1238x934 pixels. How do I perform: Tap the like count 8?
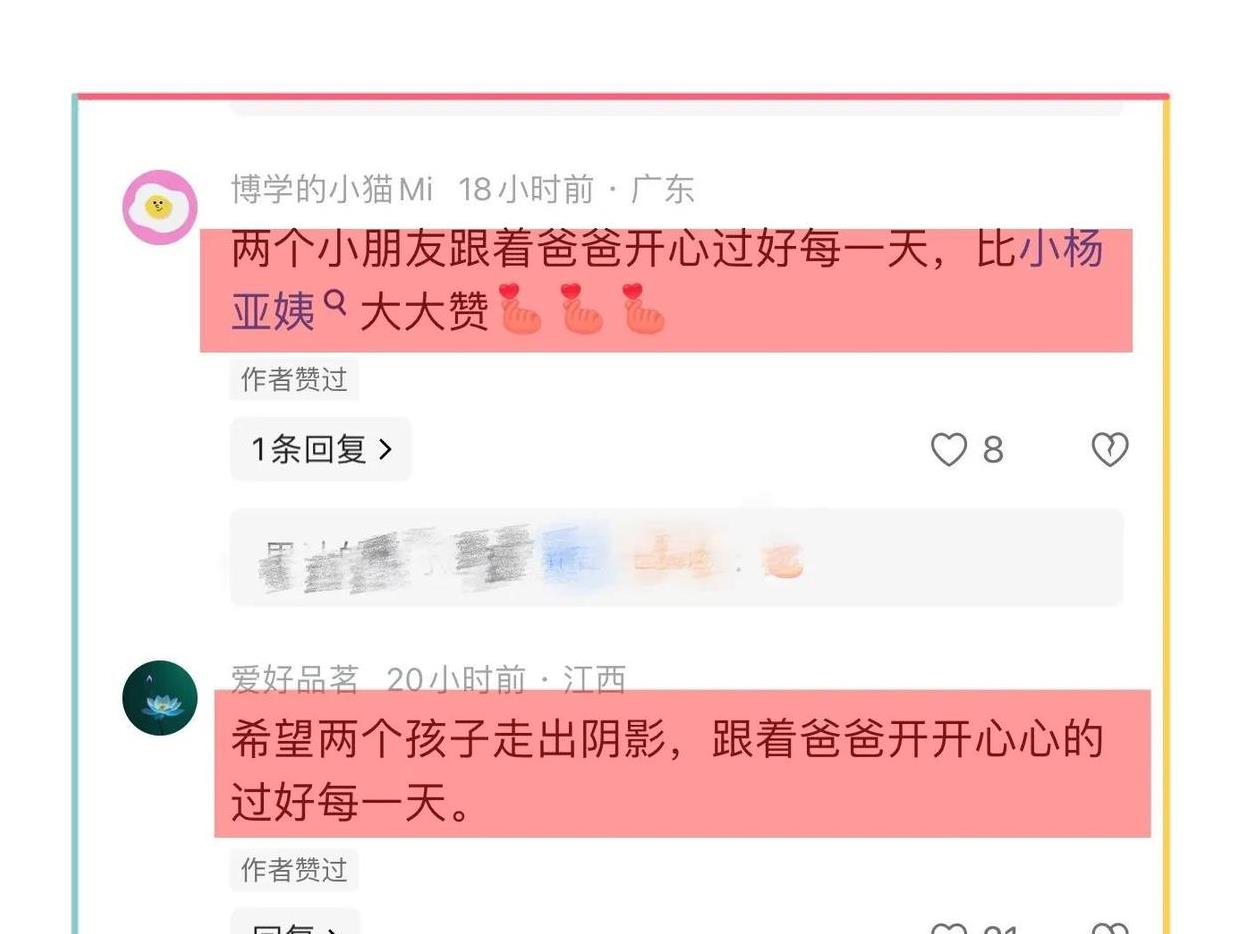[992, 450]
